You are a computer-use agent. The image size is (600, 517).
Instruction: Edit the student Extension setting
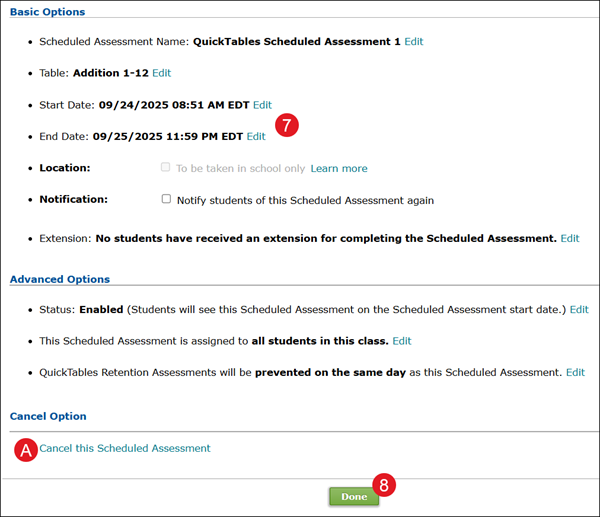pos(569,239)
